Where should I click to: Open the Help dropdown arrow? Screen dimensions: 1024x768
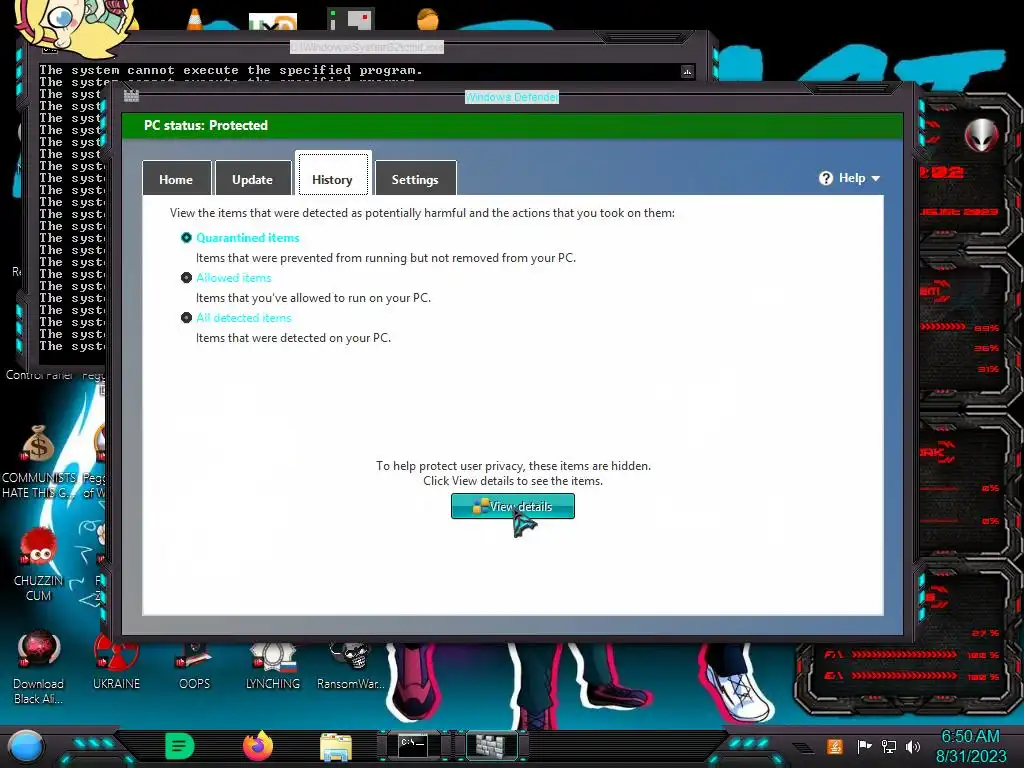pyautogui.click(x=876, y=178)
